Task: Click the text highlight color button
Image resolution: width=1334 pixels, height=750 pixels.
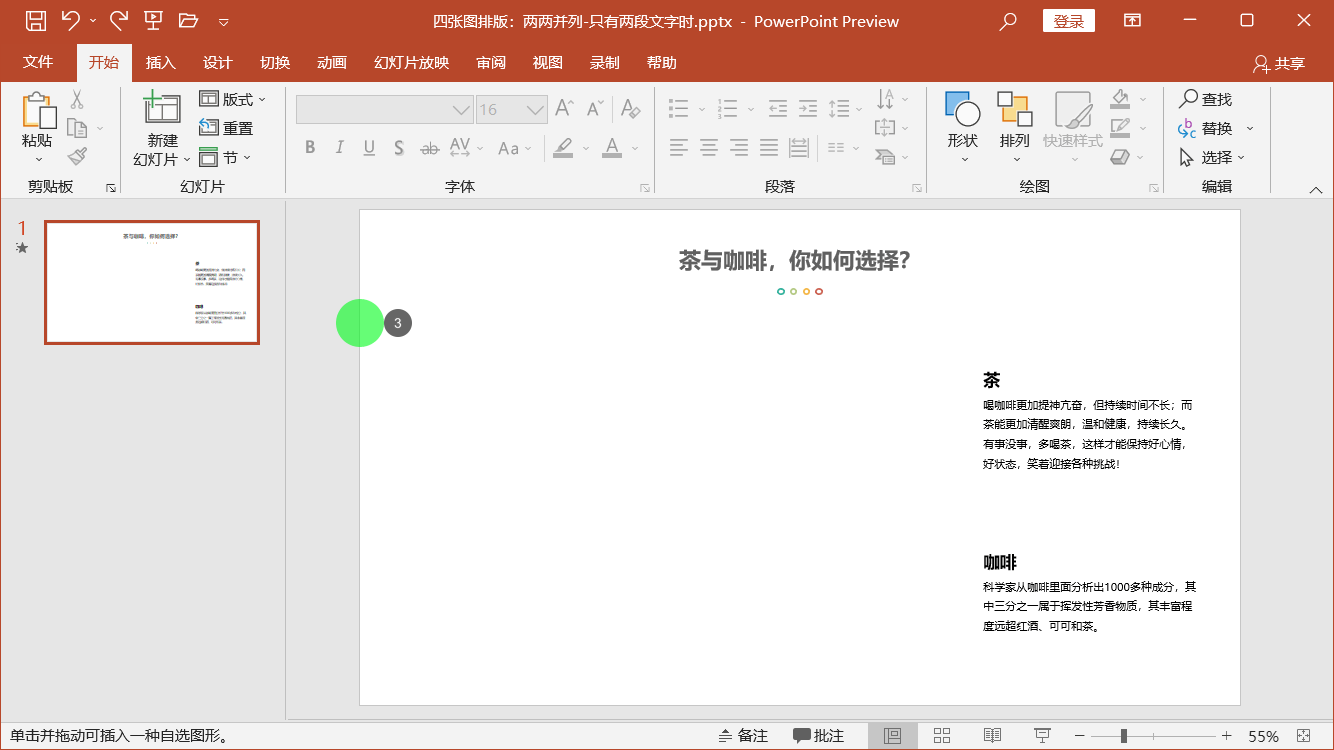Action: point(563,148)
